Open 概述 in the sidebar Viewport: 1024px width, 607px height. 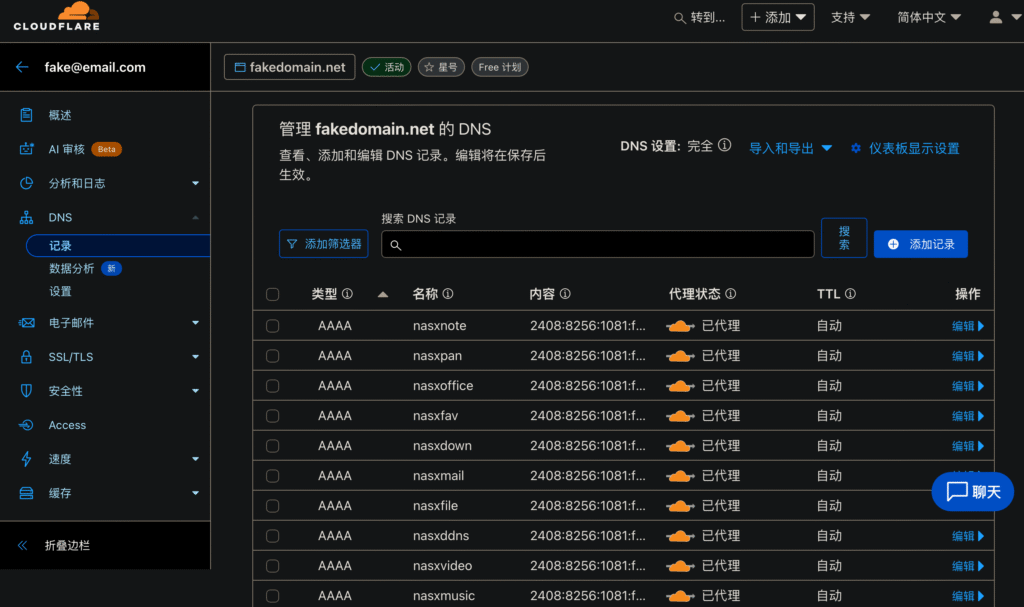pyautogui.click(x=60, y=115)
